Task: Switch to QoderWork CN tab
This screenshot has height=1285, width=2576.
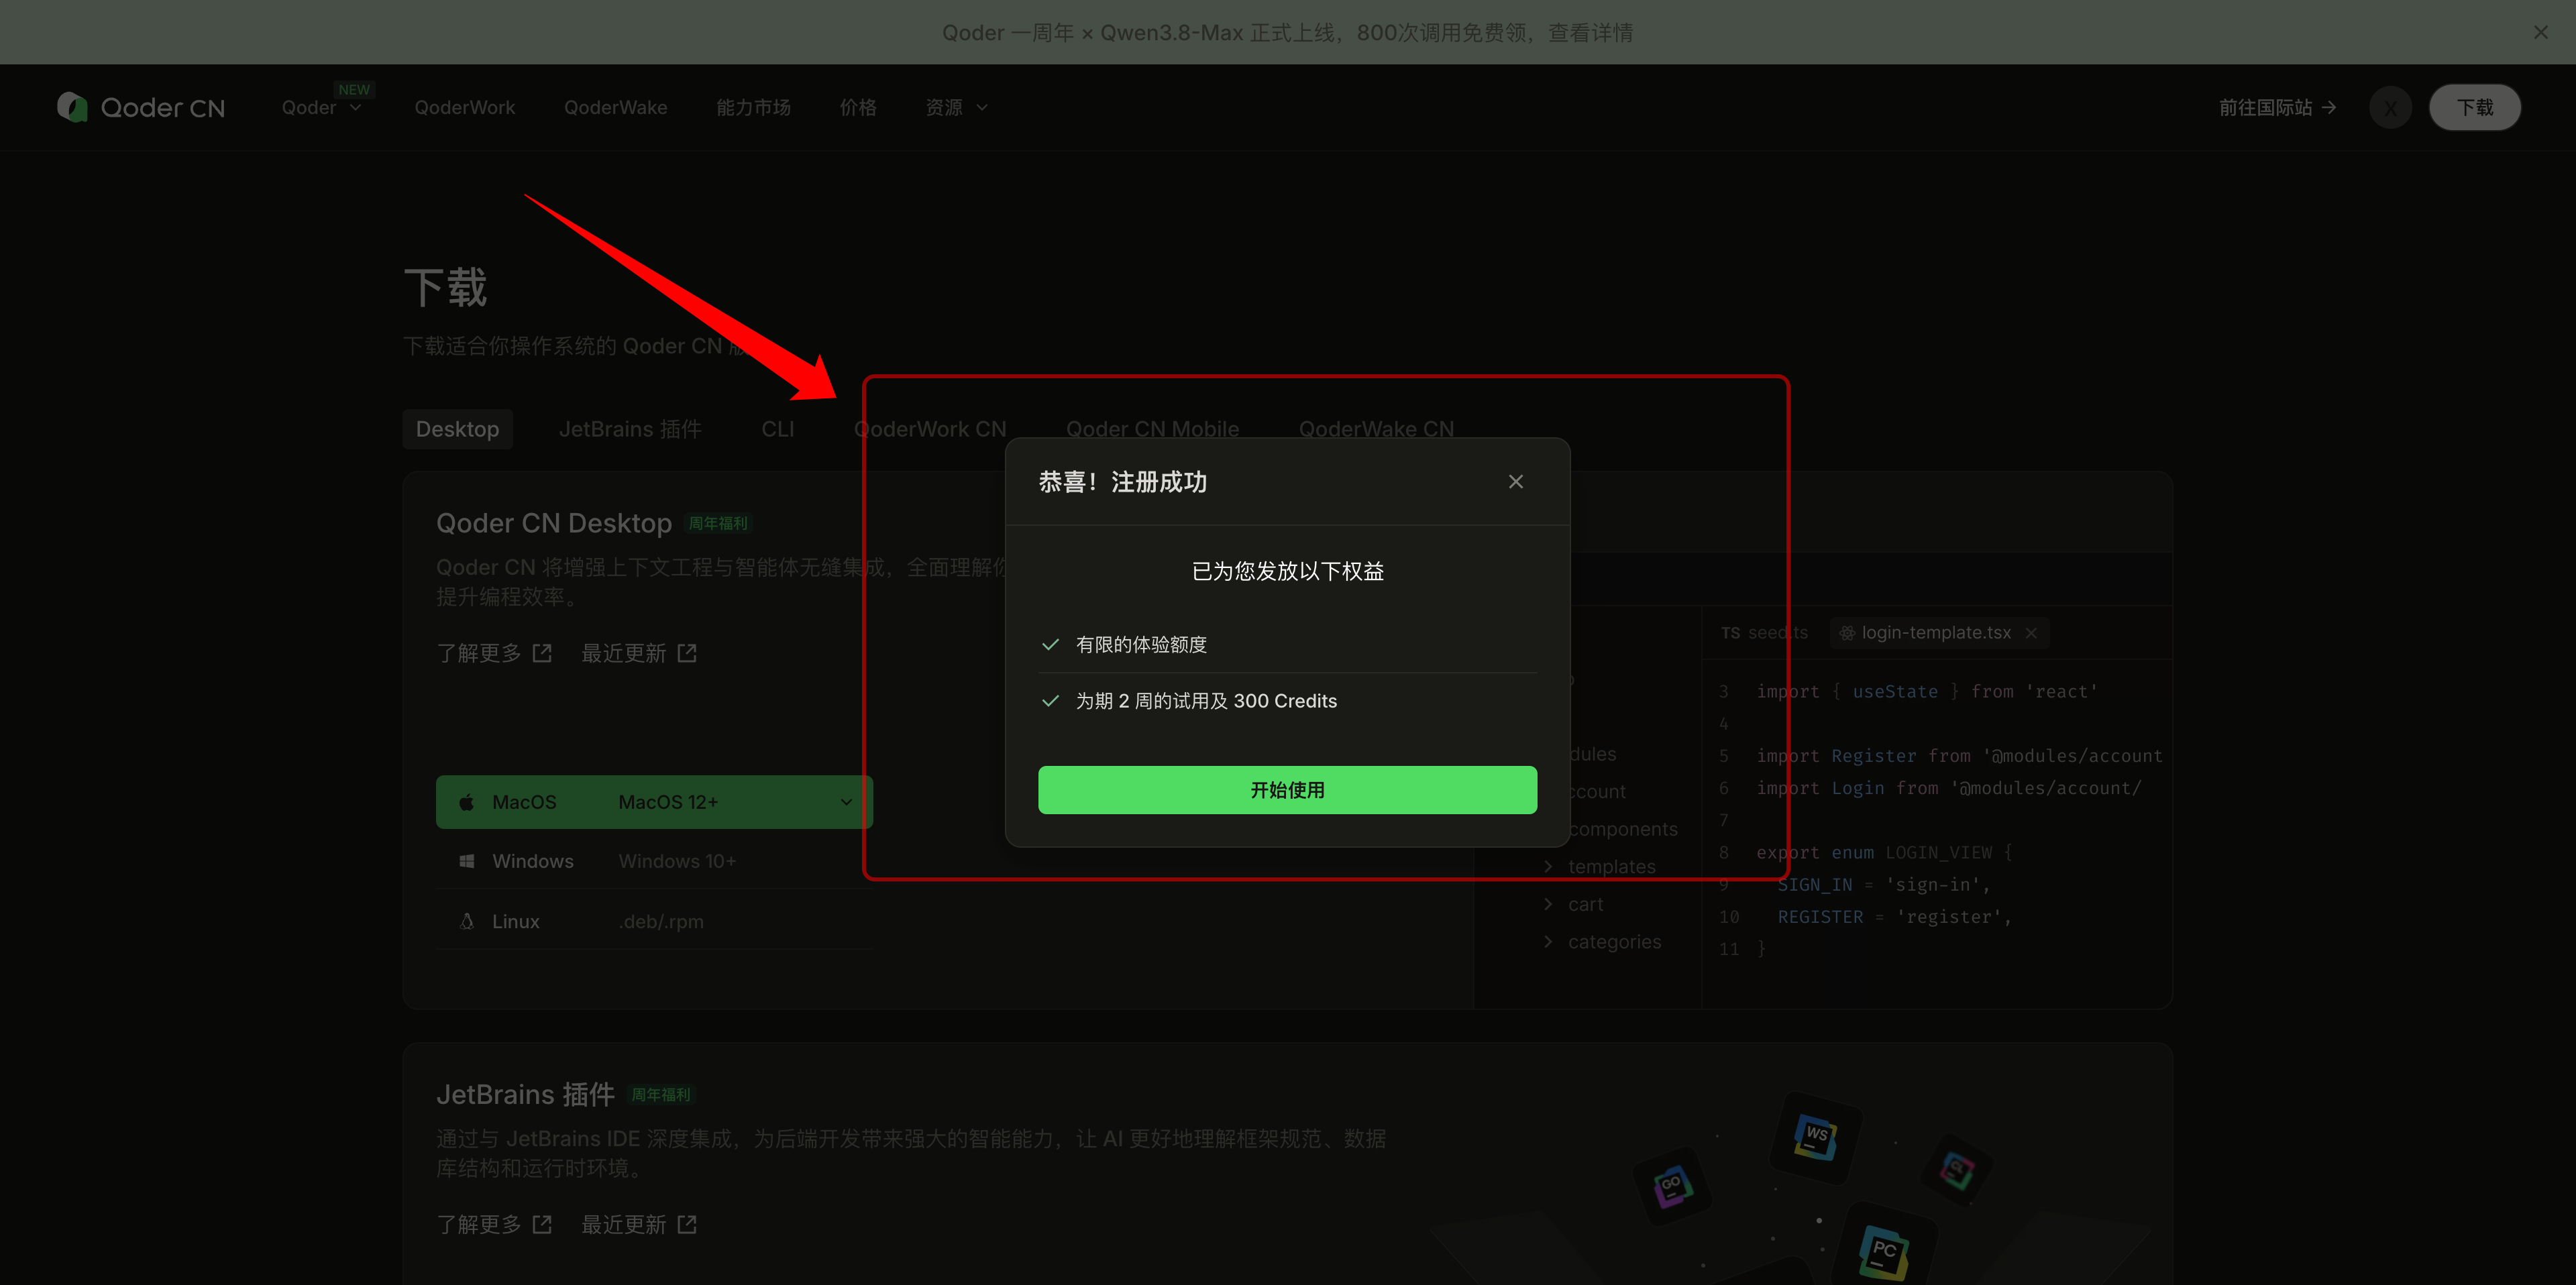Action: coord(930,429)
